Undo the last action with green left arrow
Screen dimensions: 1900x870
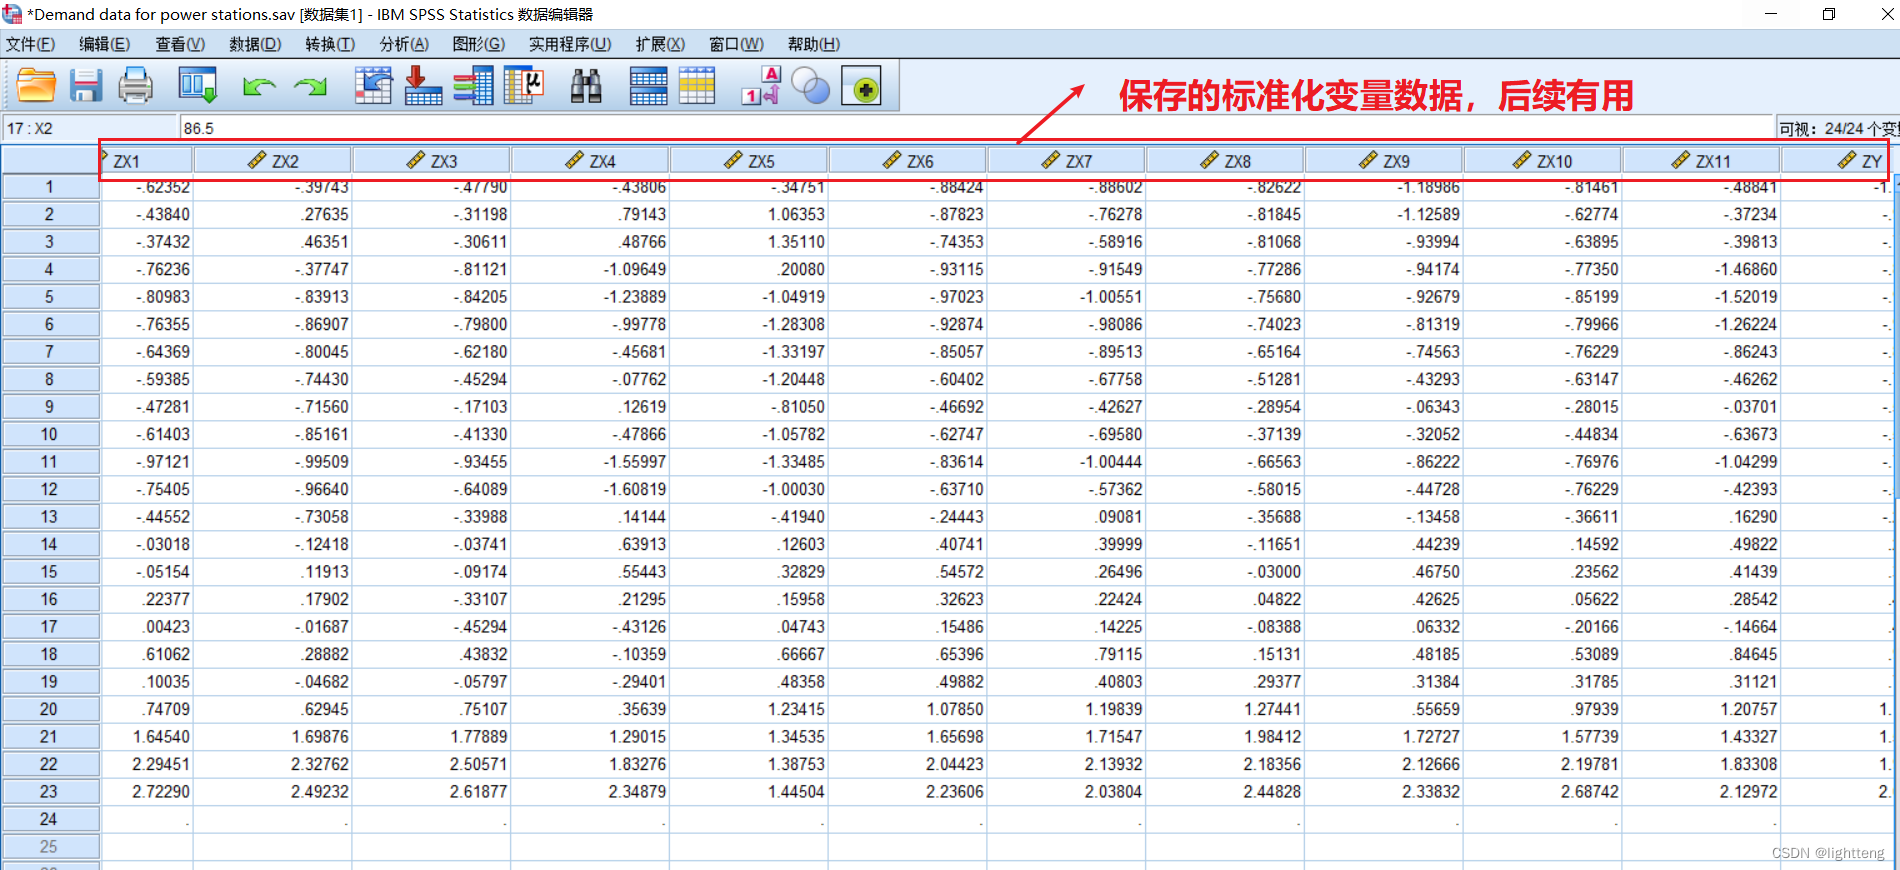click(x=259, y=87)
